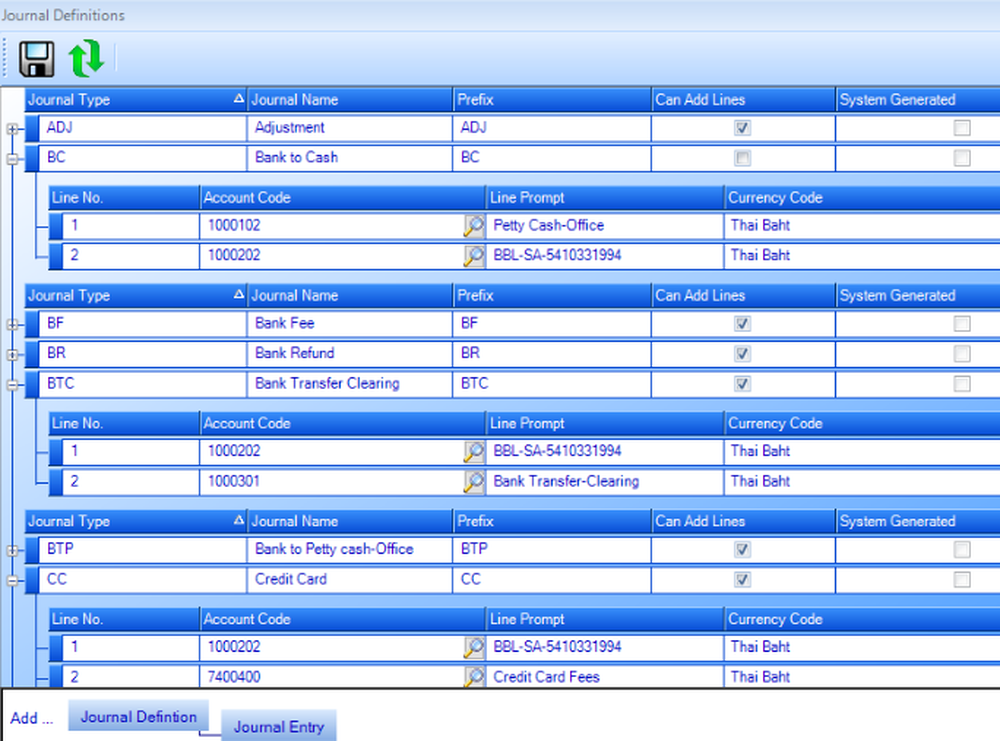Expand the ADJ journal row
Viewport: 1000px width, 741px height.
click(x=10, y=128)
